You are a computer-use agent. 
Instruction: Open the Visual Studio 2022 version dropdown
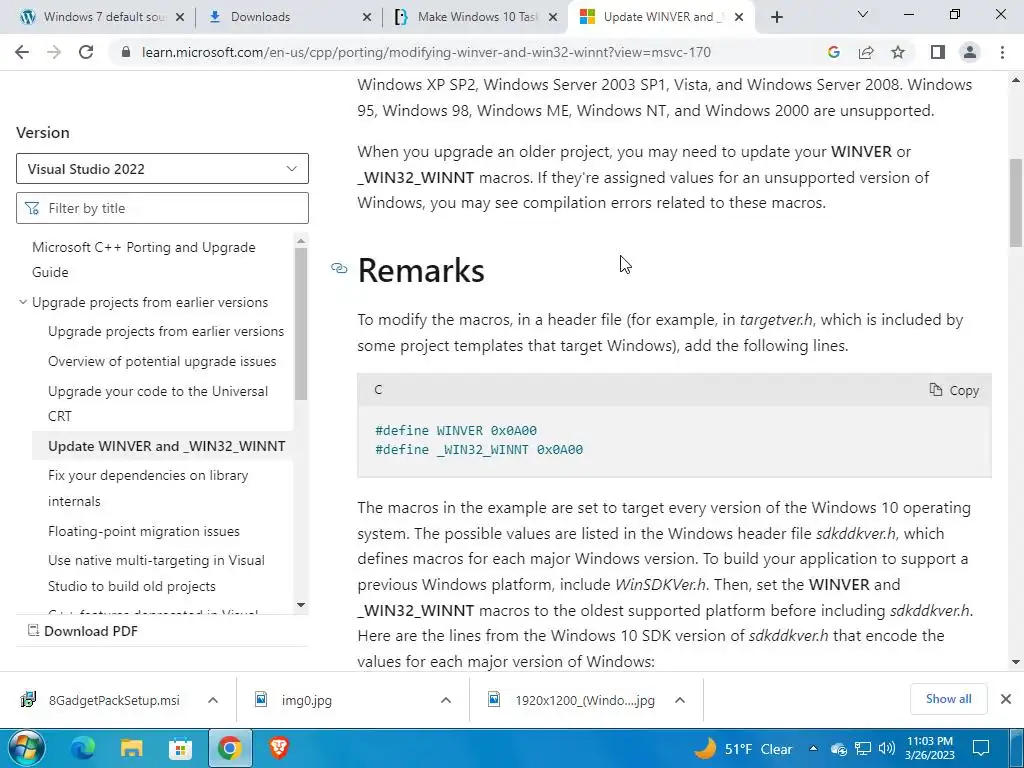(162, 169)
